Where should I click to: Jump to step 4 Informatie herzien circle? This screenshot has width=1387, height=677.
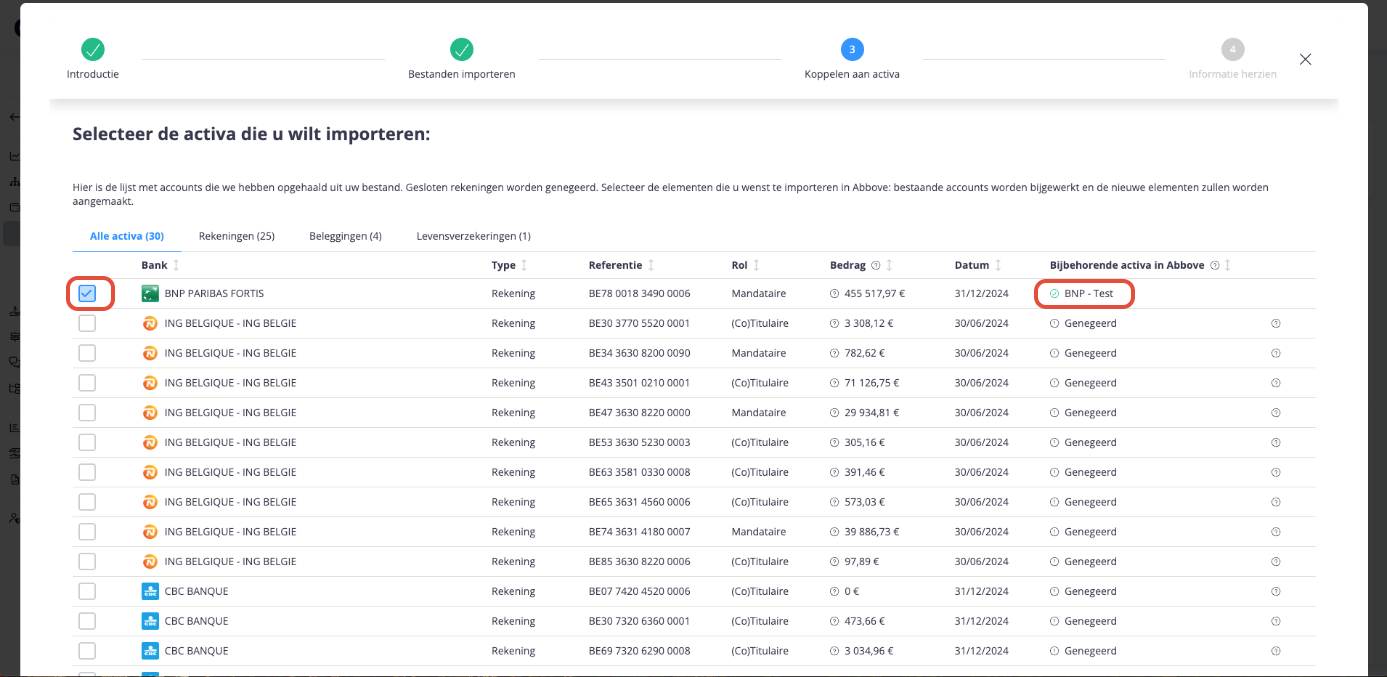point(1232,49)
